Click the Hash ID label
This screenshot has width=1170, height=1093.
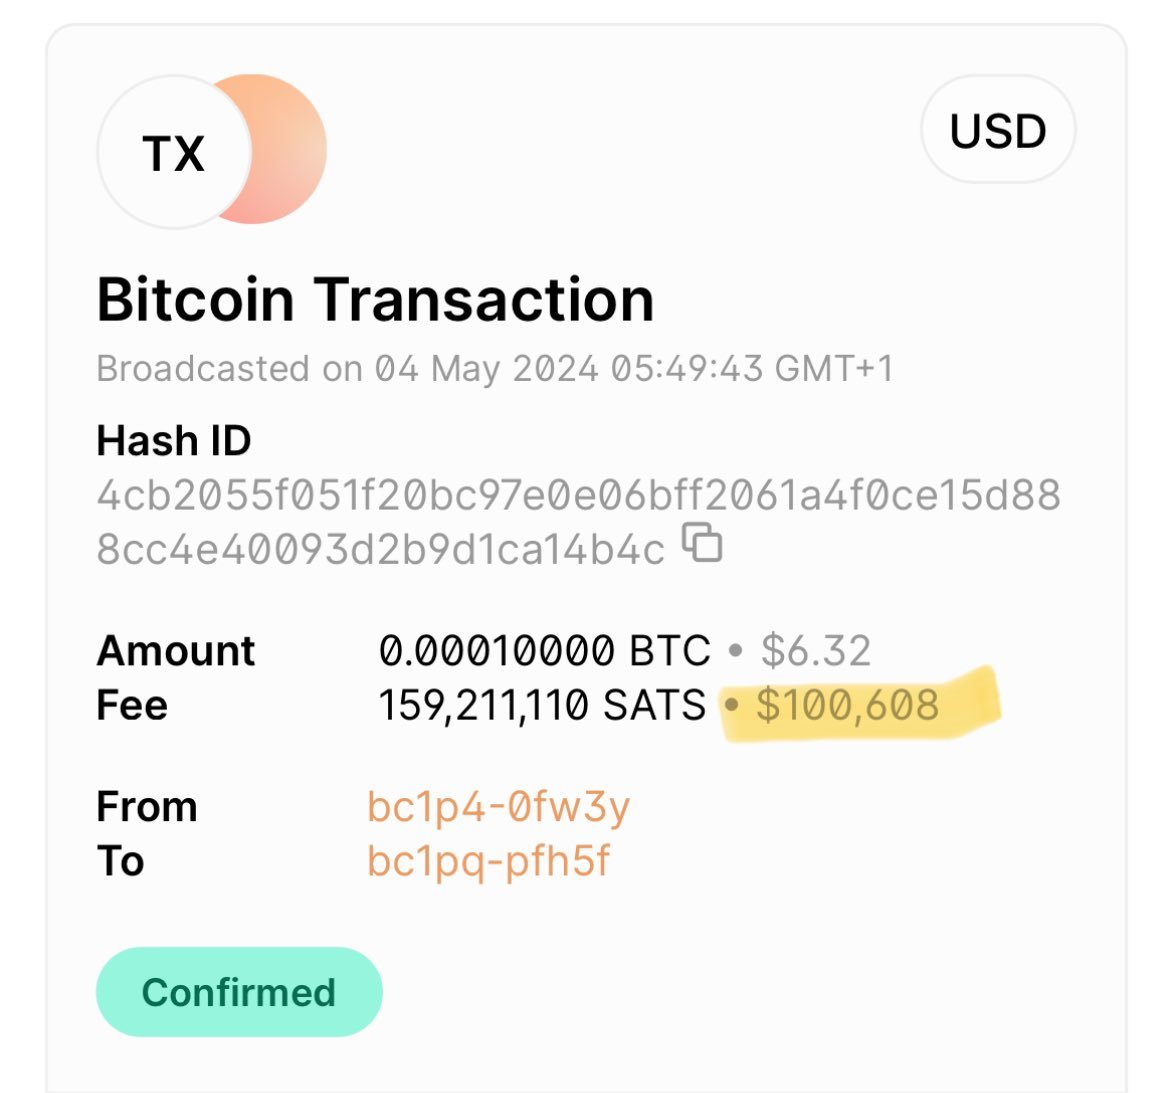coord(174,440)
